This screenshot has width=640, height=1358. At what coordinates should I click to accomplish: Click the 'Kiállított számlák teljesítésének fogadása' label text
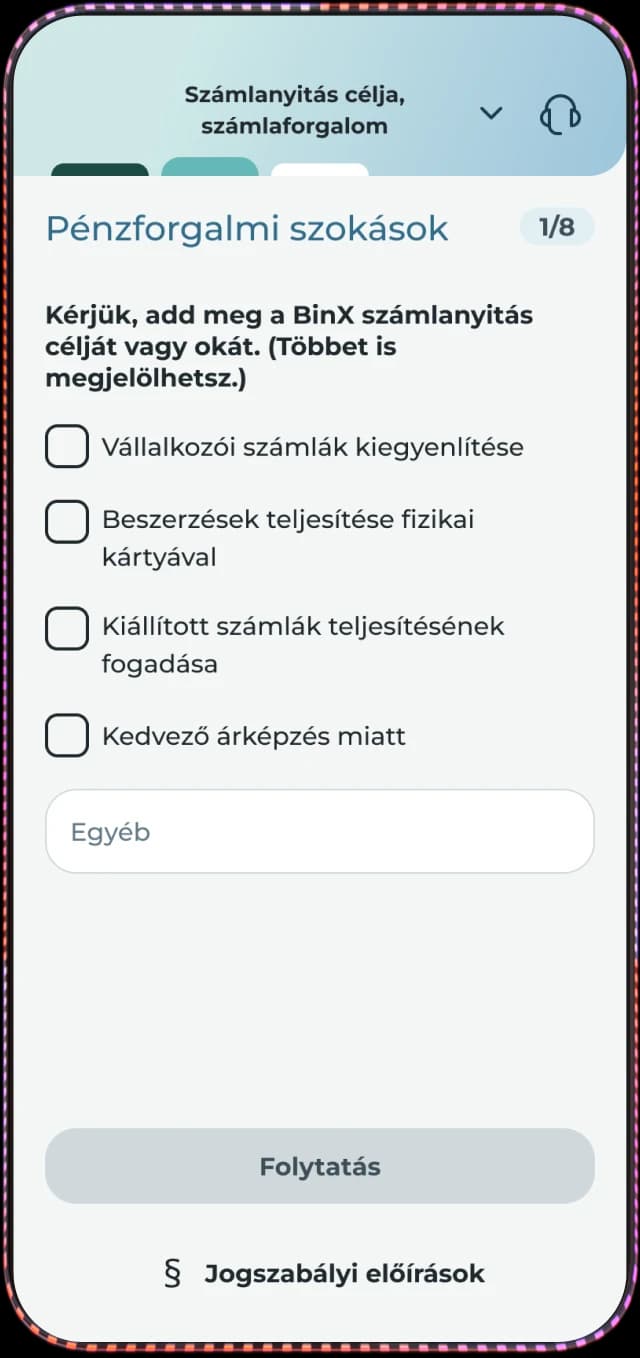[x=303, y=645]
